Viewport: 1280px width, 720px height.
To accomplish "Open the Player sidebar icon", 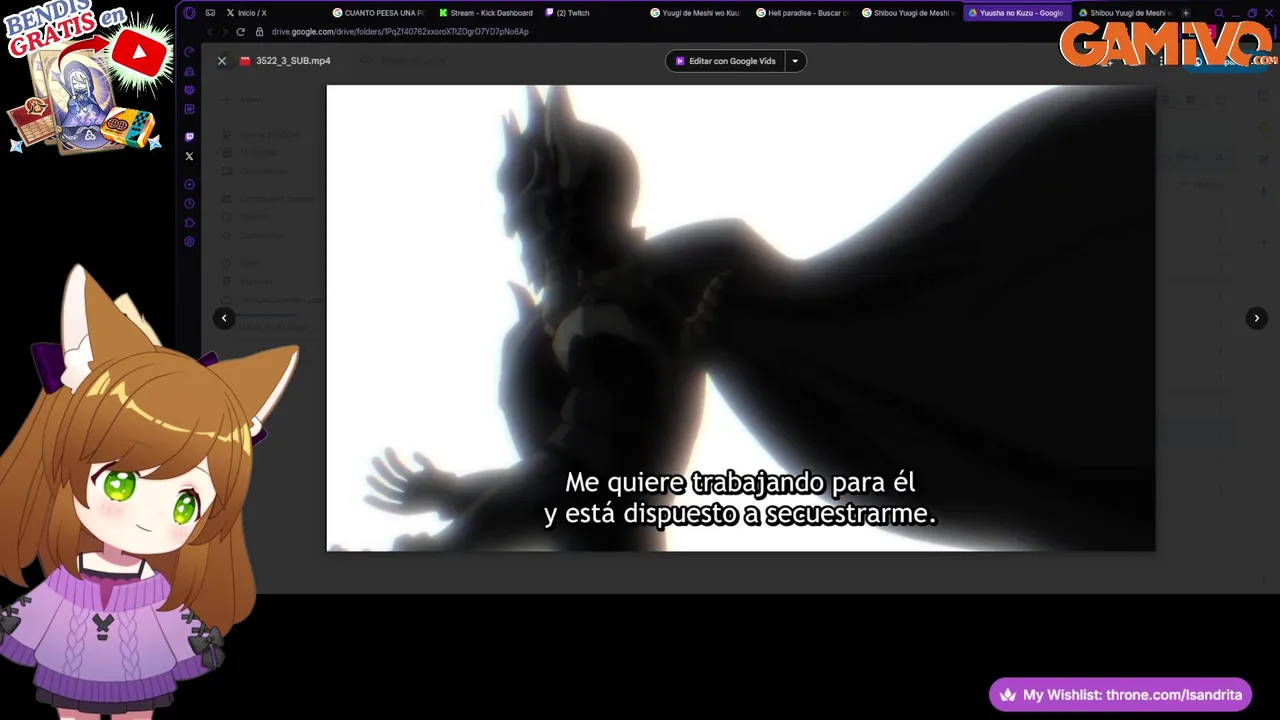I will click(189, 184).
